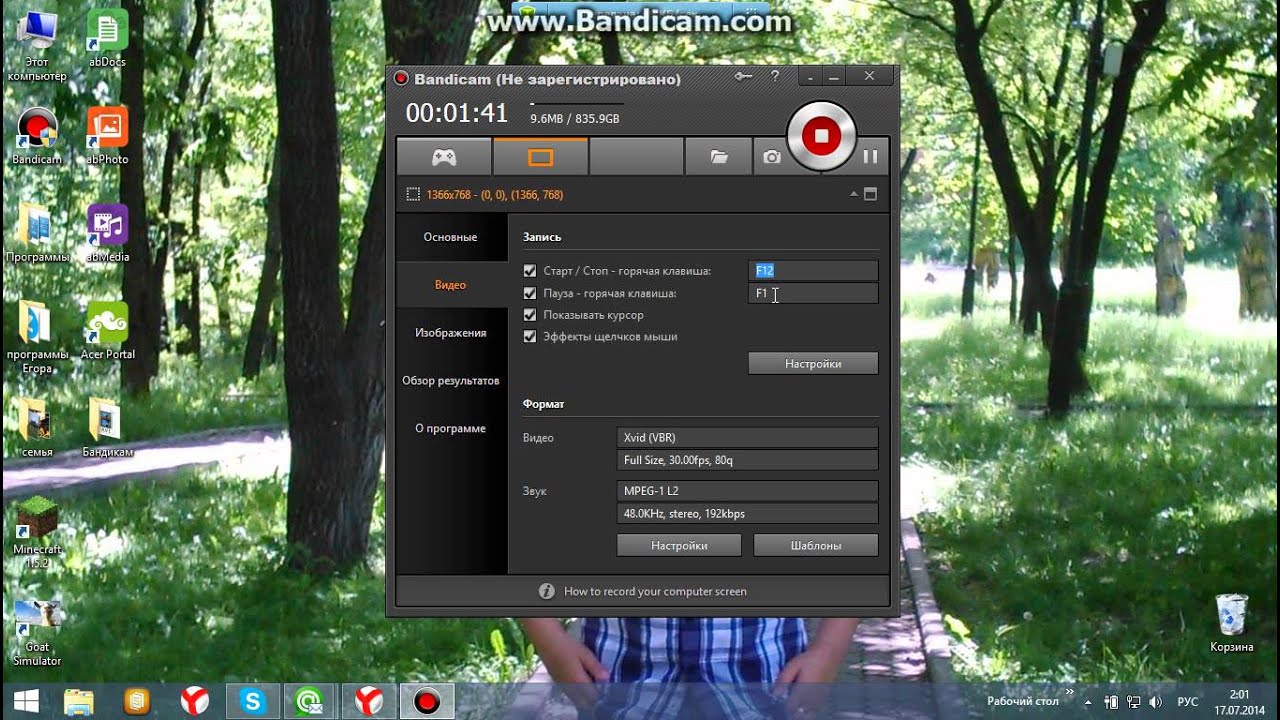Toggle Пауза hotkey checkbox
The height and width of the screenshot is (720, 1280).
pos(530,293)
